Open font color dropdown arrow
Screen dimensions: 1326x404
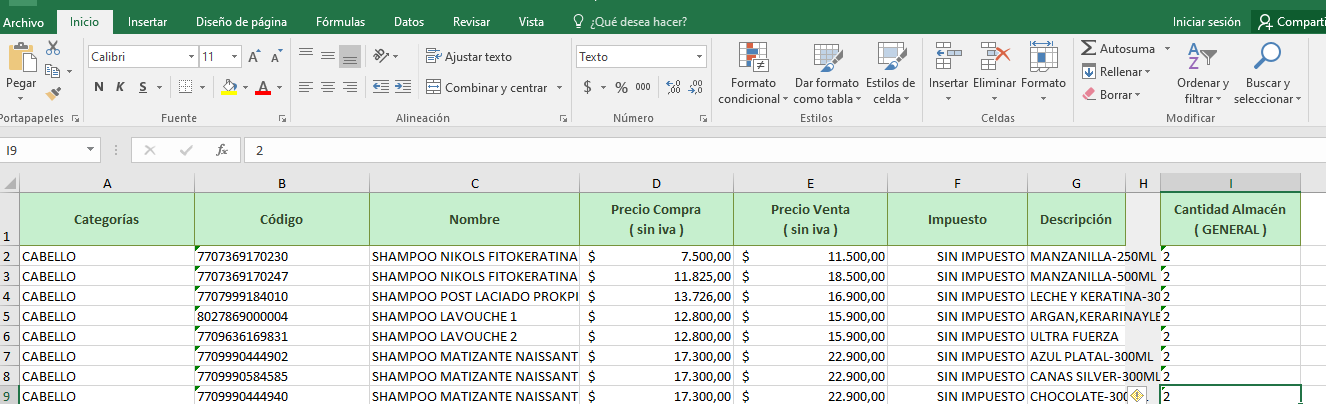[x=279, y=87]
